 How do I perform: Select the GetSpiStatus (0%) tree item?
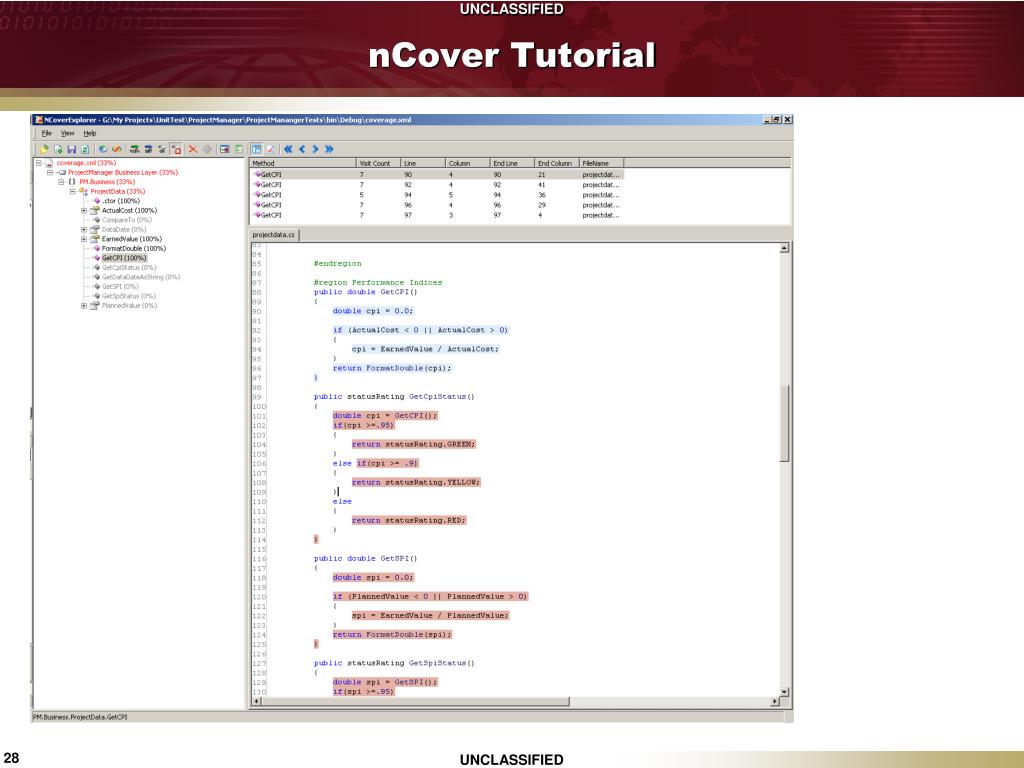click(129, 296)
